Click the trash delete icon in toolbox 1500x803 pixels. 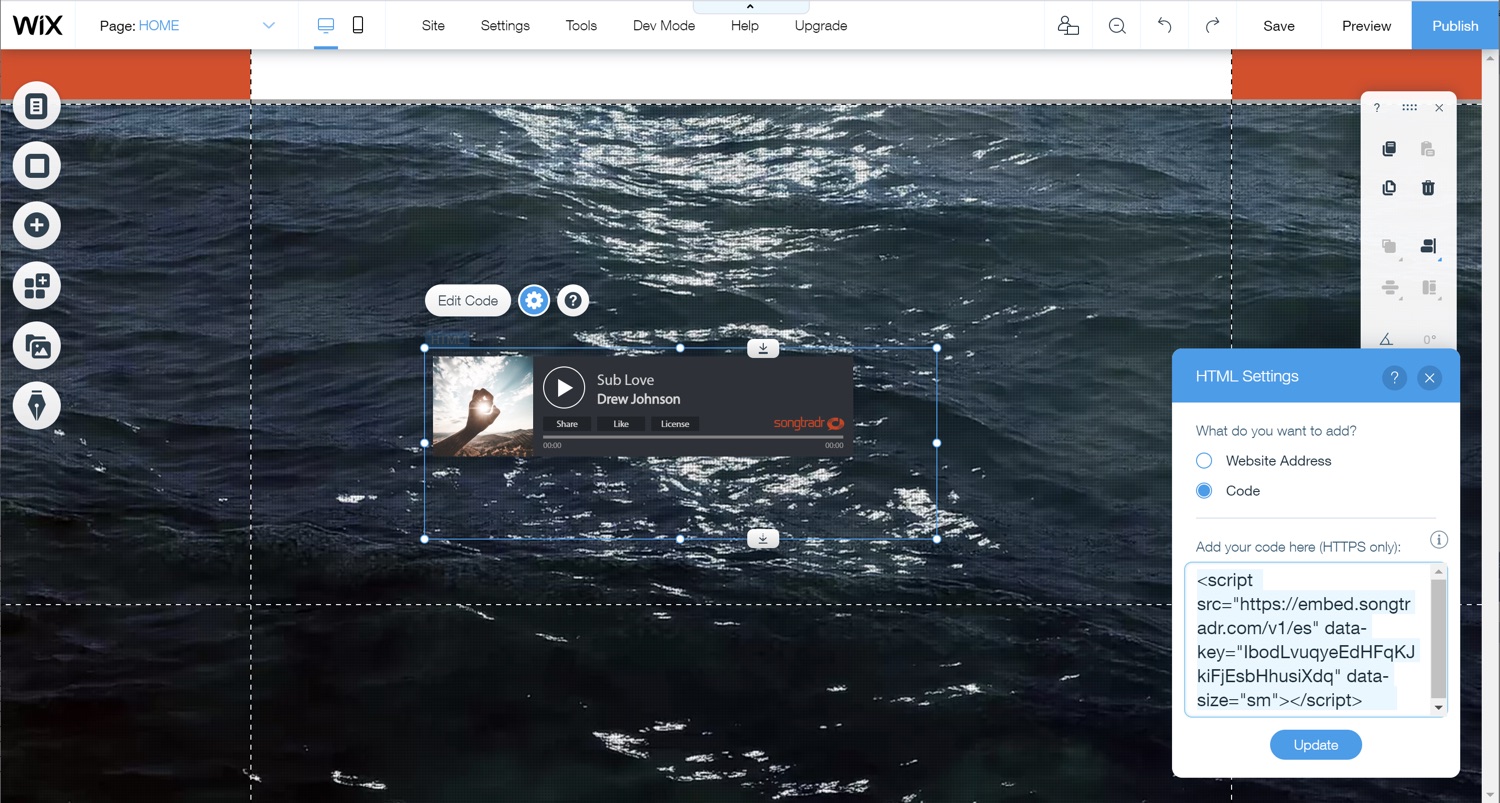[1428, 188]
